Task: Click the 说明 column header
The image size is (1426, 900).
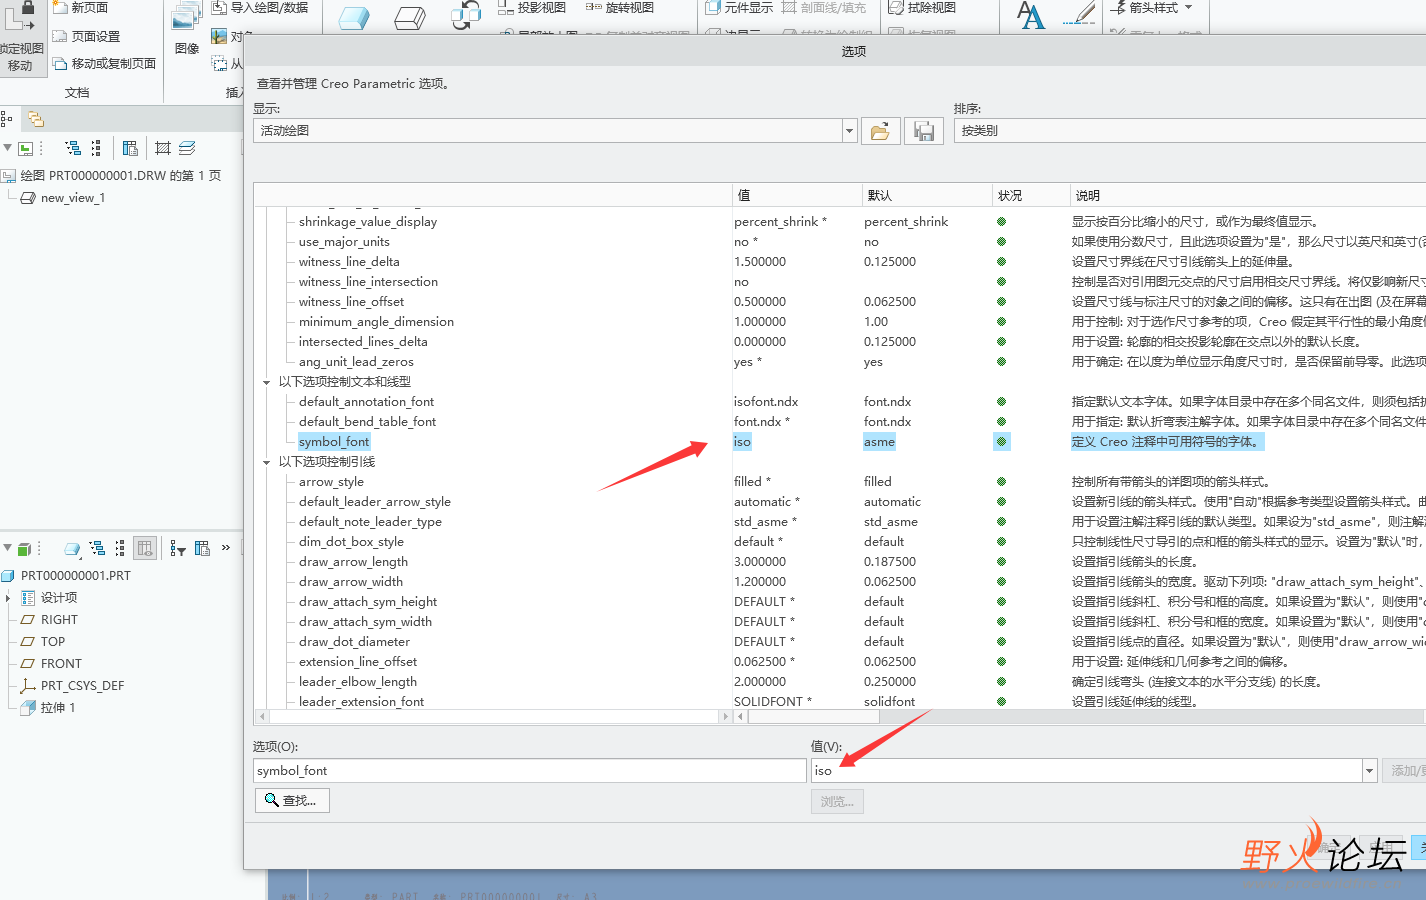Action: [x=1248, y=195]
